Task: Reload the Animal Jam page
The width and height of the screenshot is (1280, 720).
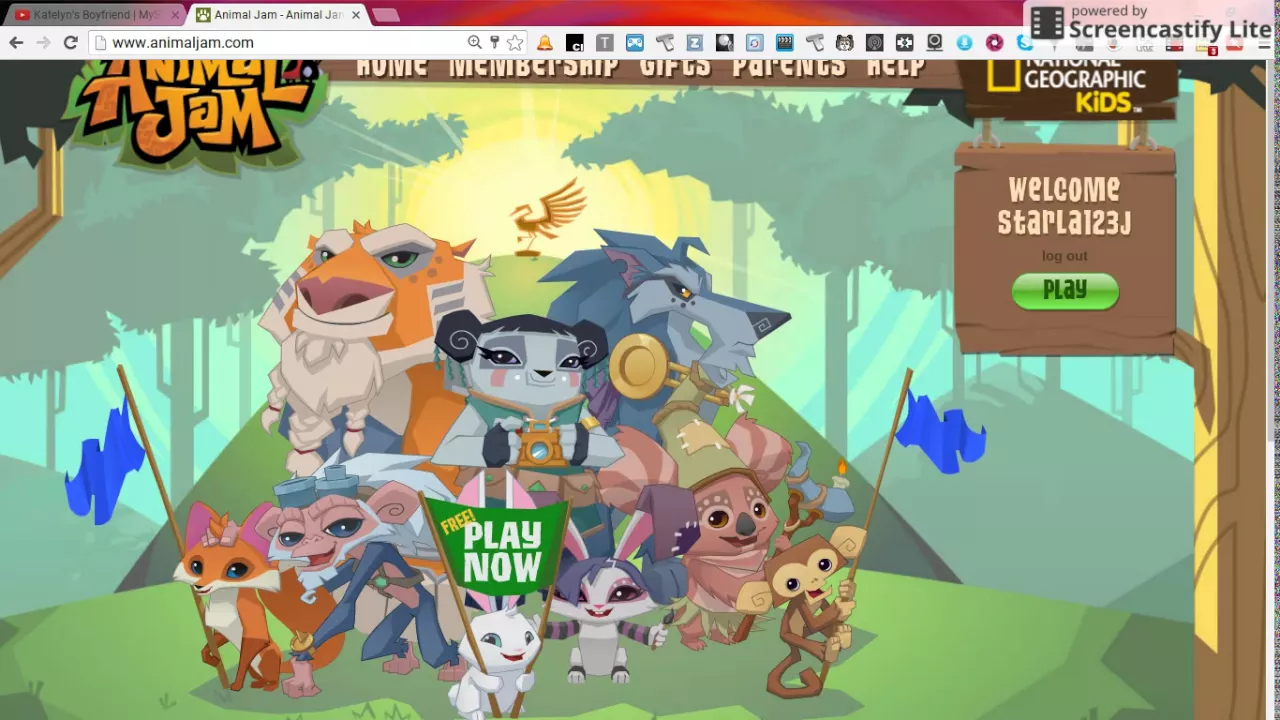Action: click(70, 43)
